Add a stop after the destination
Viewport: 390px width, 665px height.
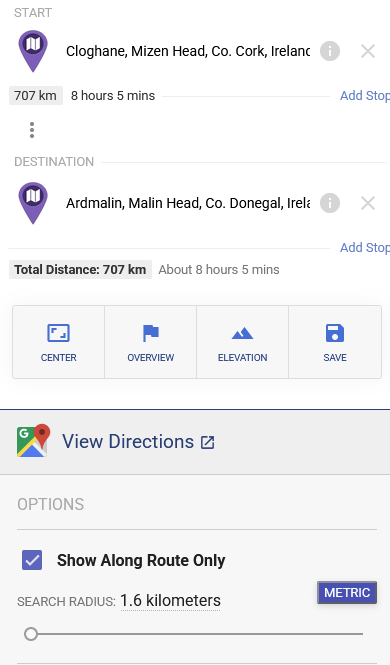click(365, 248)
